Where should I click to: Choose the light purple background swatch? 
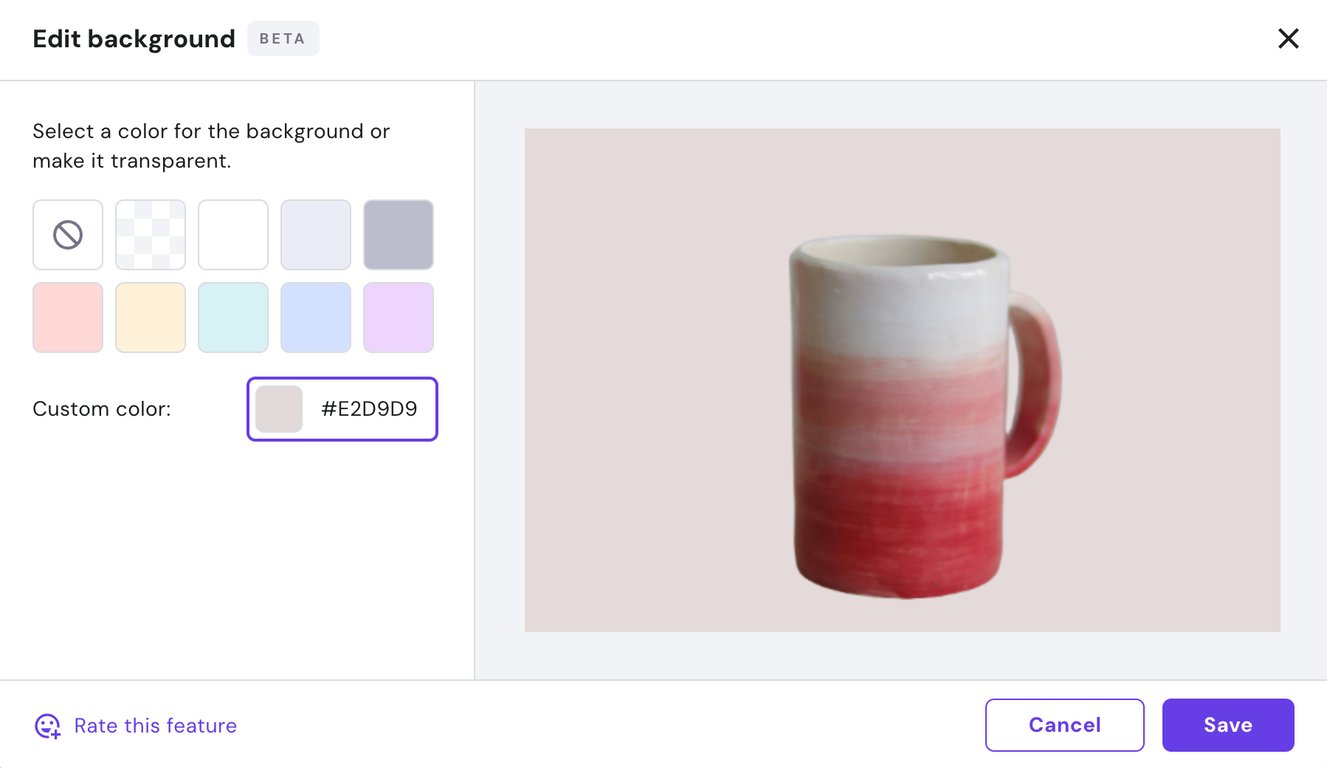(398, 318)
